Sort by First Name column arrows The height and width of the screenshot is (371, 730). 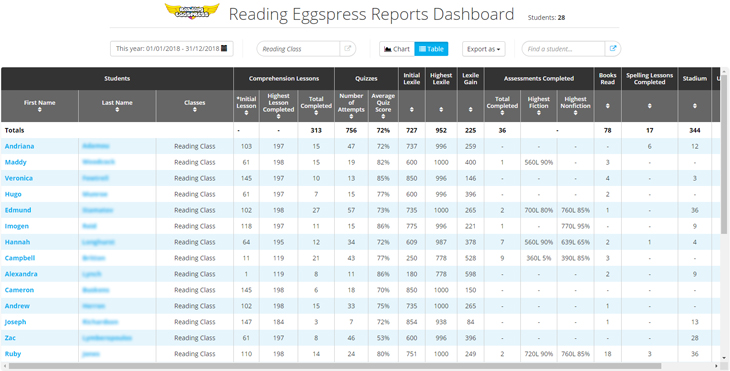click(40, 110)
